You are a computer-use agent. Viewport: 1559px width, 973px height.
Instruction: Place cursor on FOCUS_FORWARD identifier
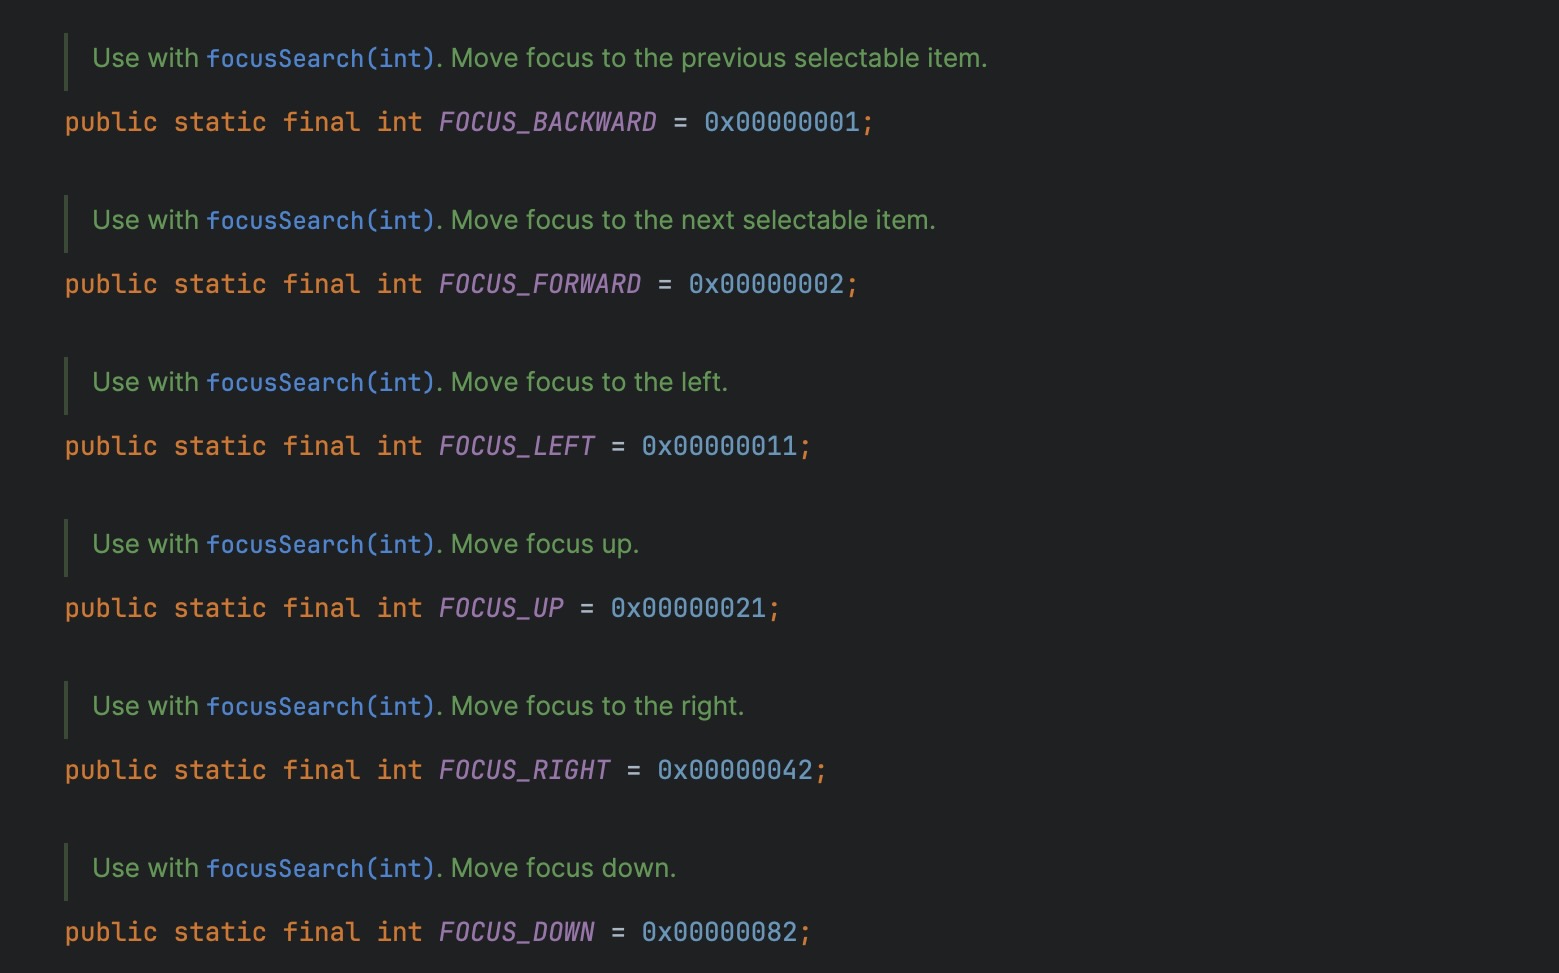tap(540, 284)
